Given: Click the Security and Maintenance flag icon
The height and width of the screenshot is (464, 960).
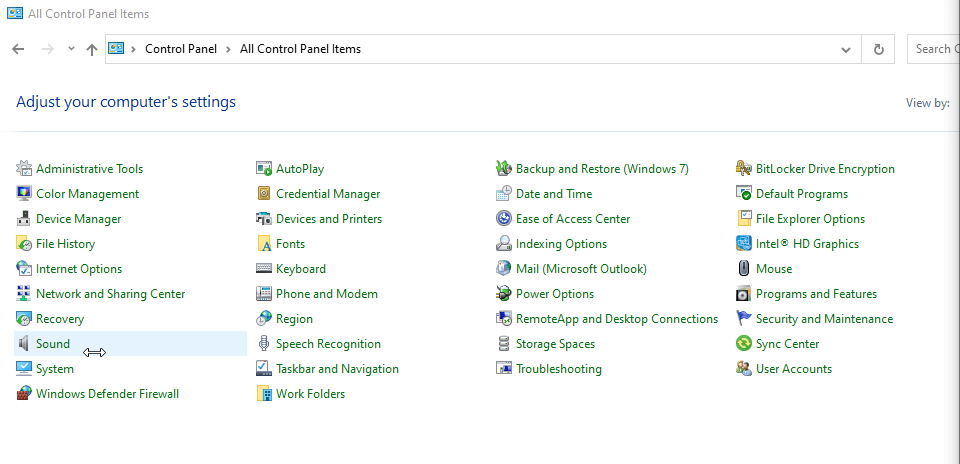Looking at the screenshot, I should pos(744,319).
